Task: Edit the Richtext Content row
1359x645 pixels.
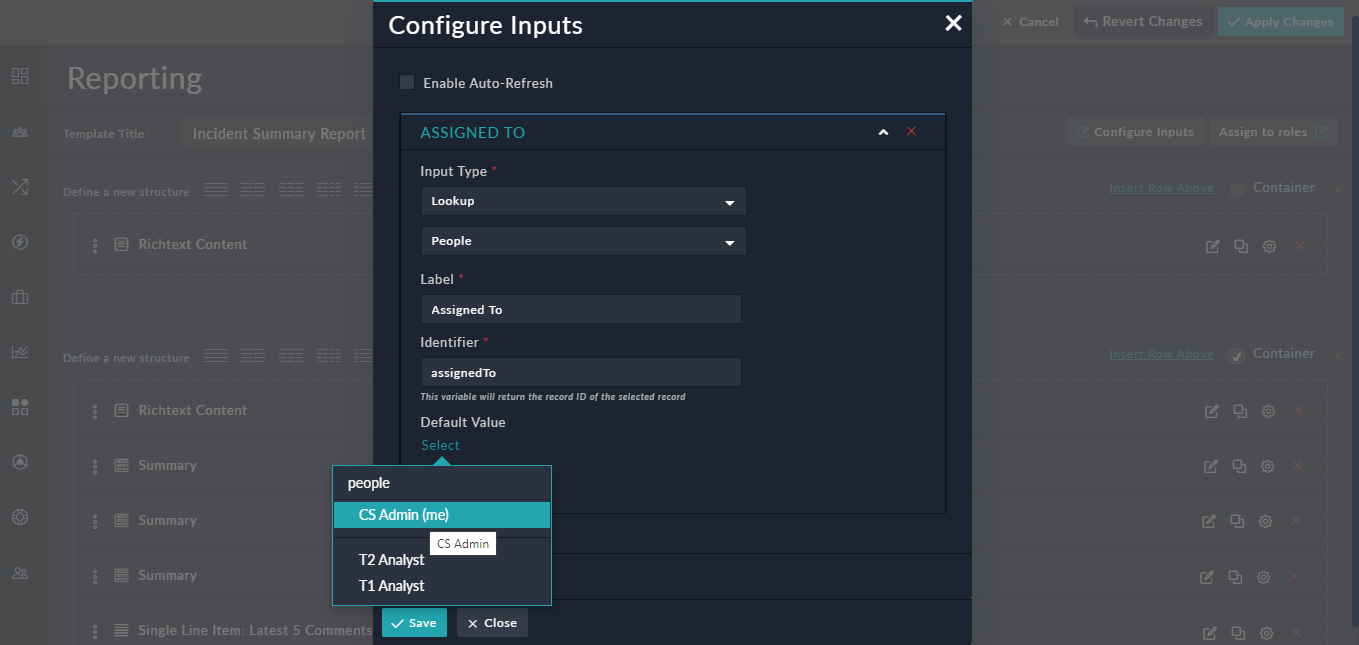Action: pos(1211,245)
